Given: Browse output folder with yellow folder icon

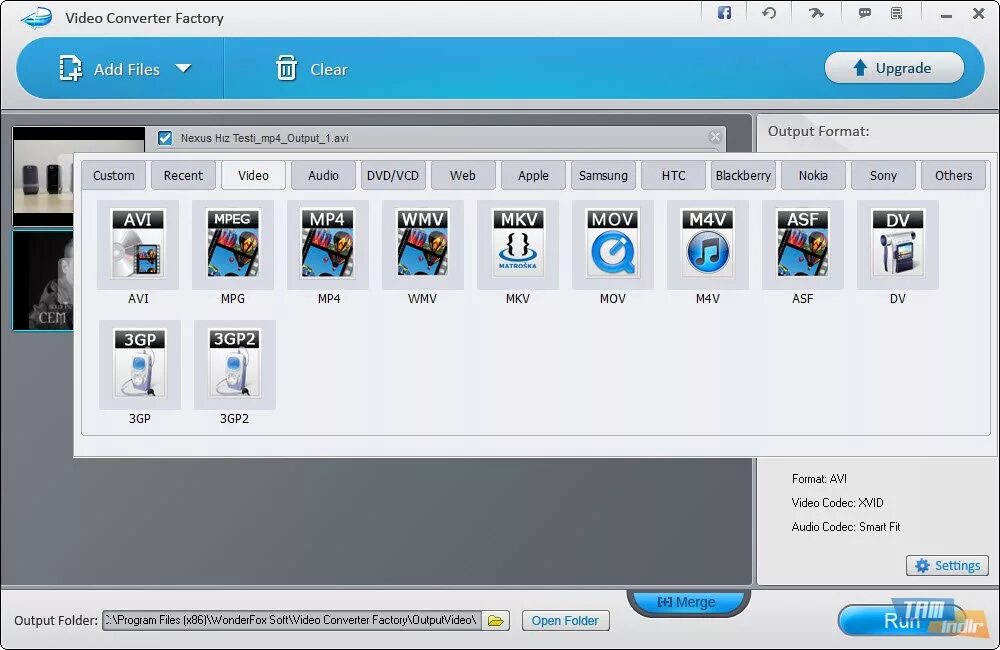Looking at the screenshot, I should [x=496, y=621].
